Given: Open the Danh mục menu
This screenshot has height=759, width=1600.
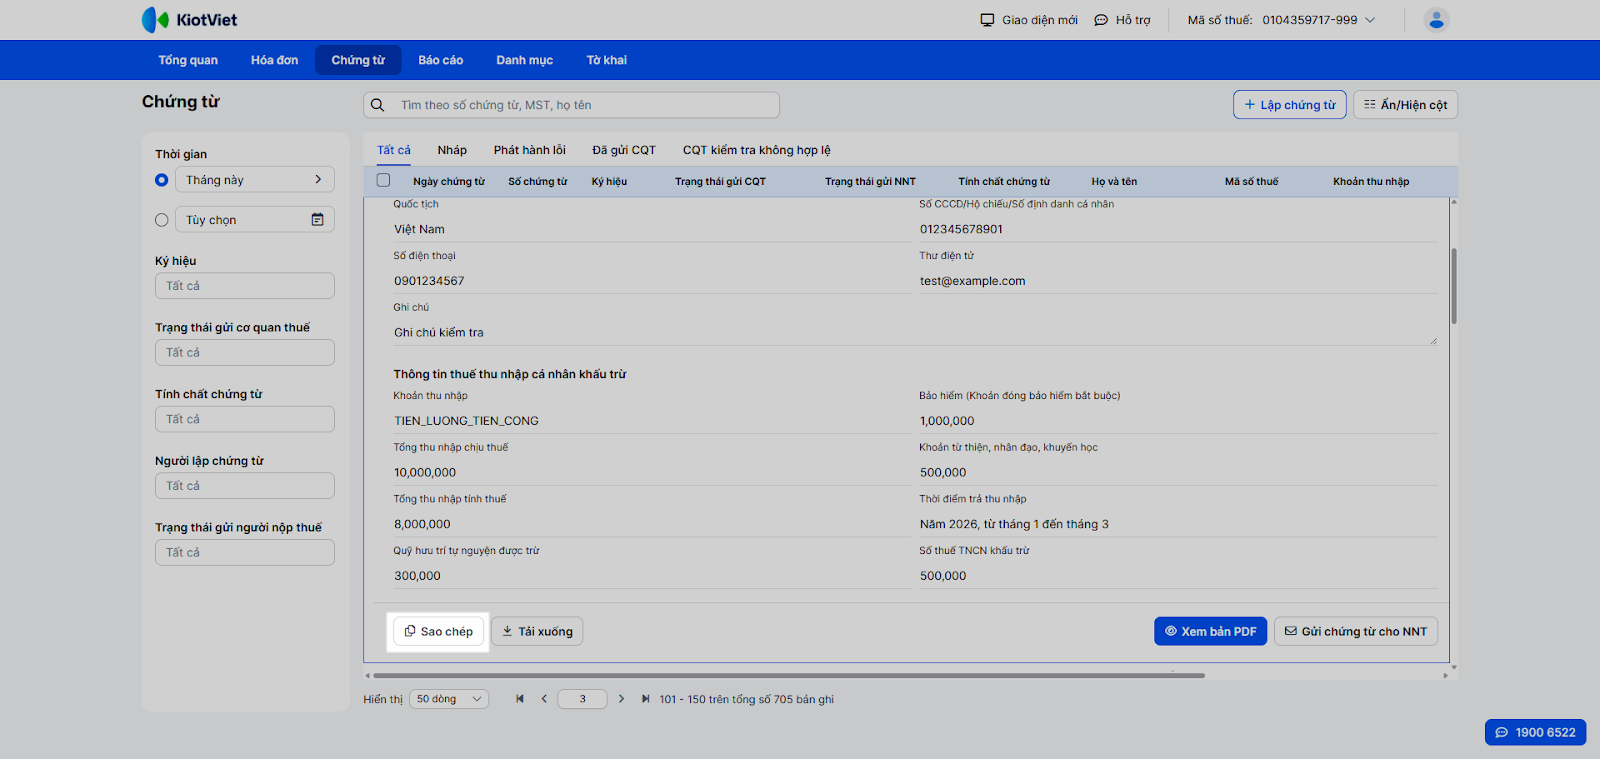Looking at the screenshot, I should (525, 60).
